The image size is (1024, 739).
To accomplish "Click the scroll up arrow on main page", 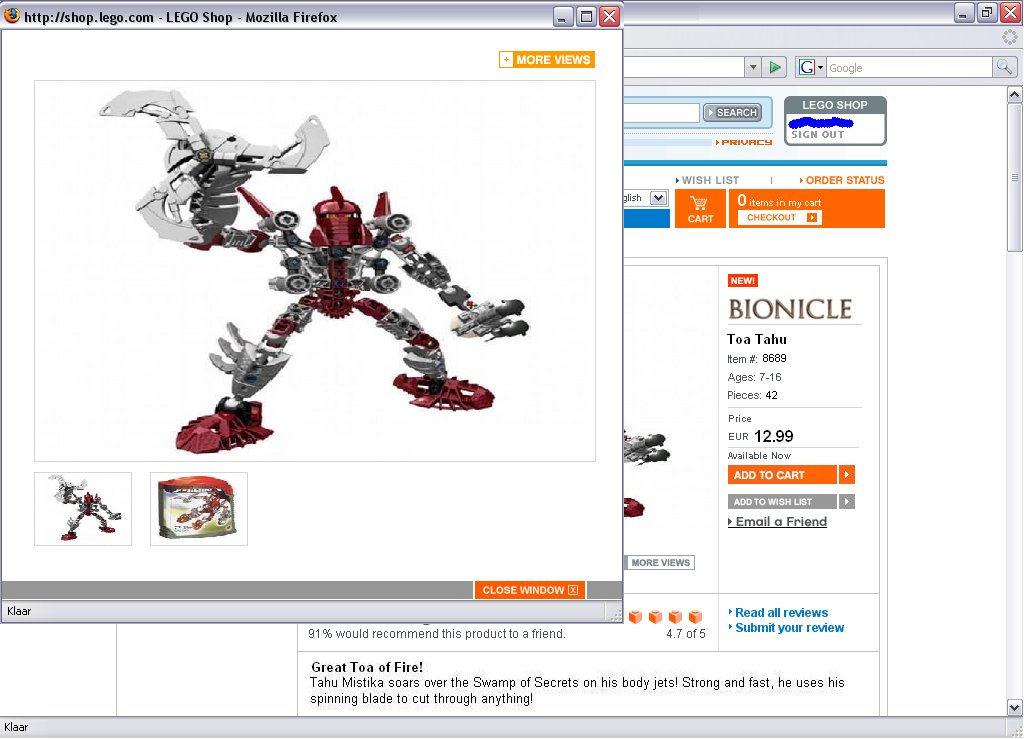I will pyautogui.click(x=1014, y=95).
